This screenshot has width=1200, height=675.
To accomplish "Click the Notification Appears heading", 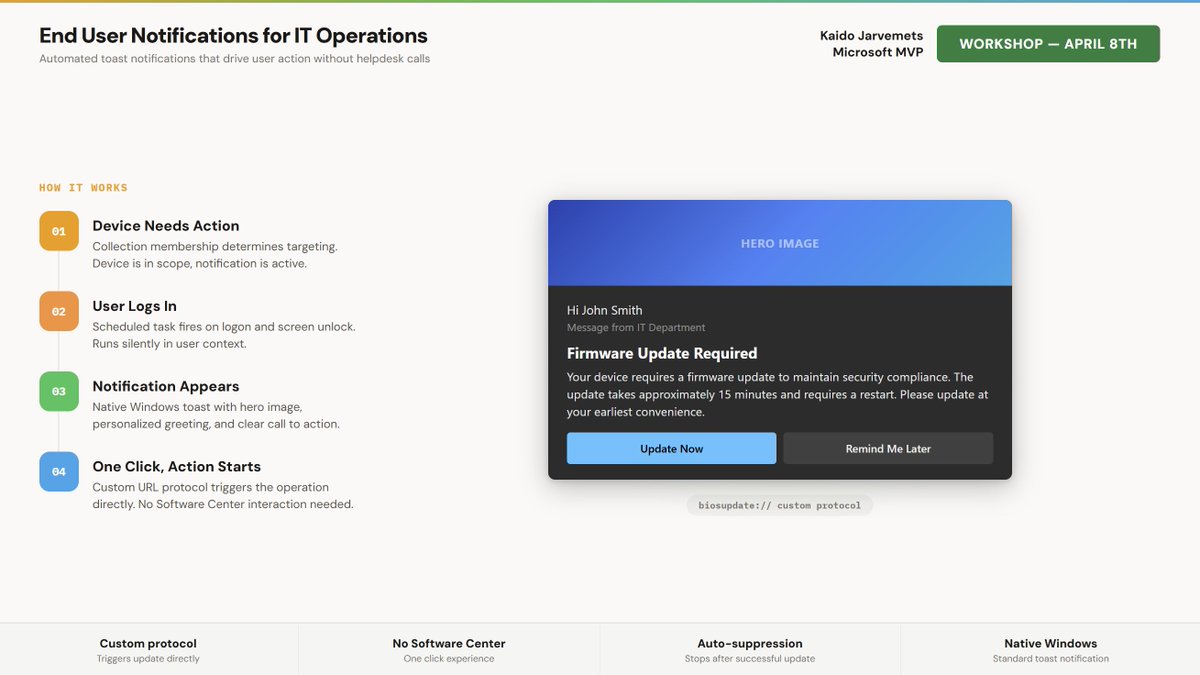I will coord(166,386).
